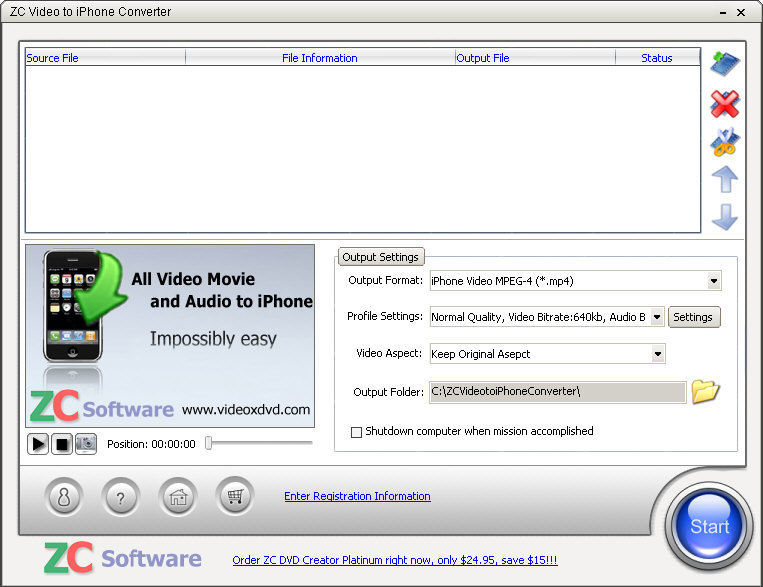Play the video preview
The width and height of the screenshot is (763, 587).
click(x=38, y=444)
